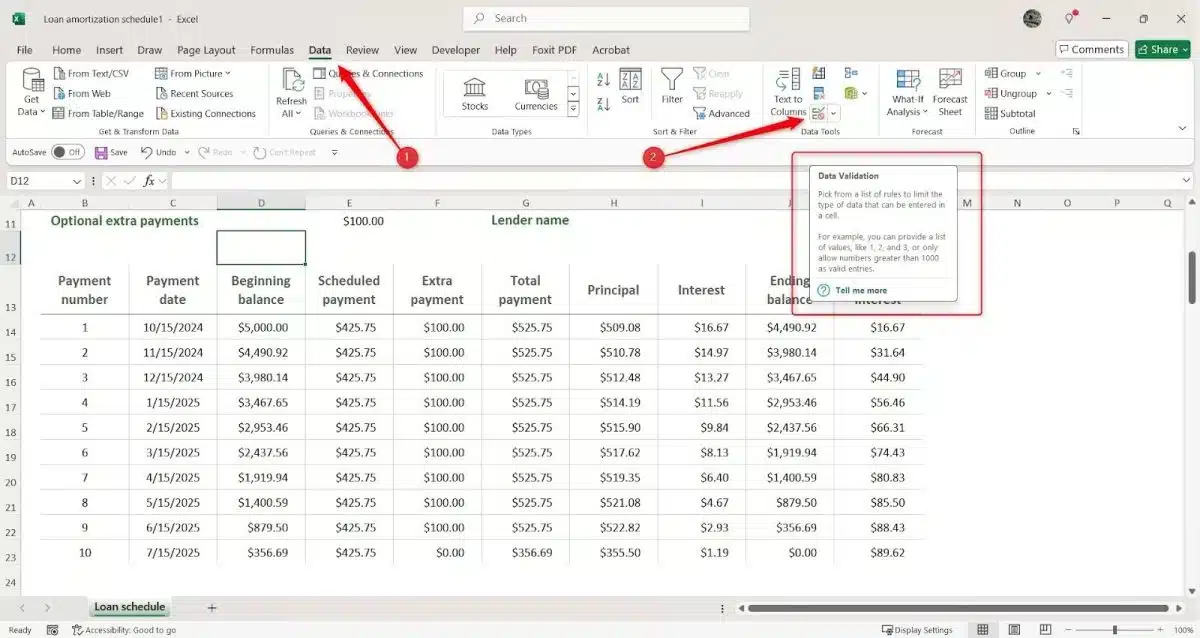Screen dimensions: 1200x638
Task: Open Recent Sources
Action: 193,93
